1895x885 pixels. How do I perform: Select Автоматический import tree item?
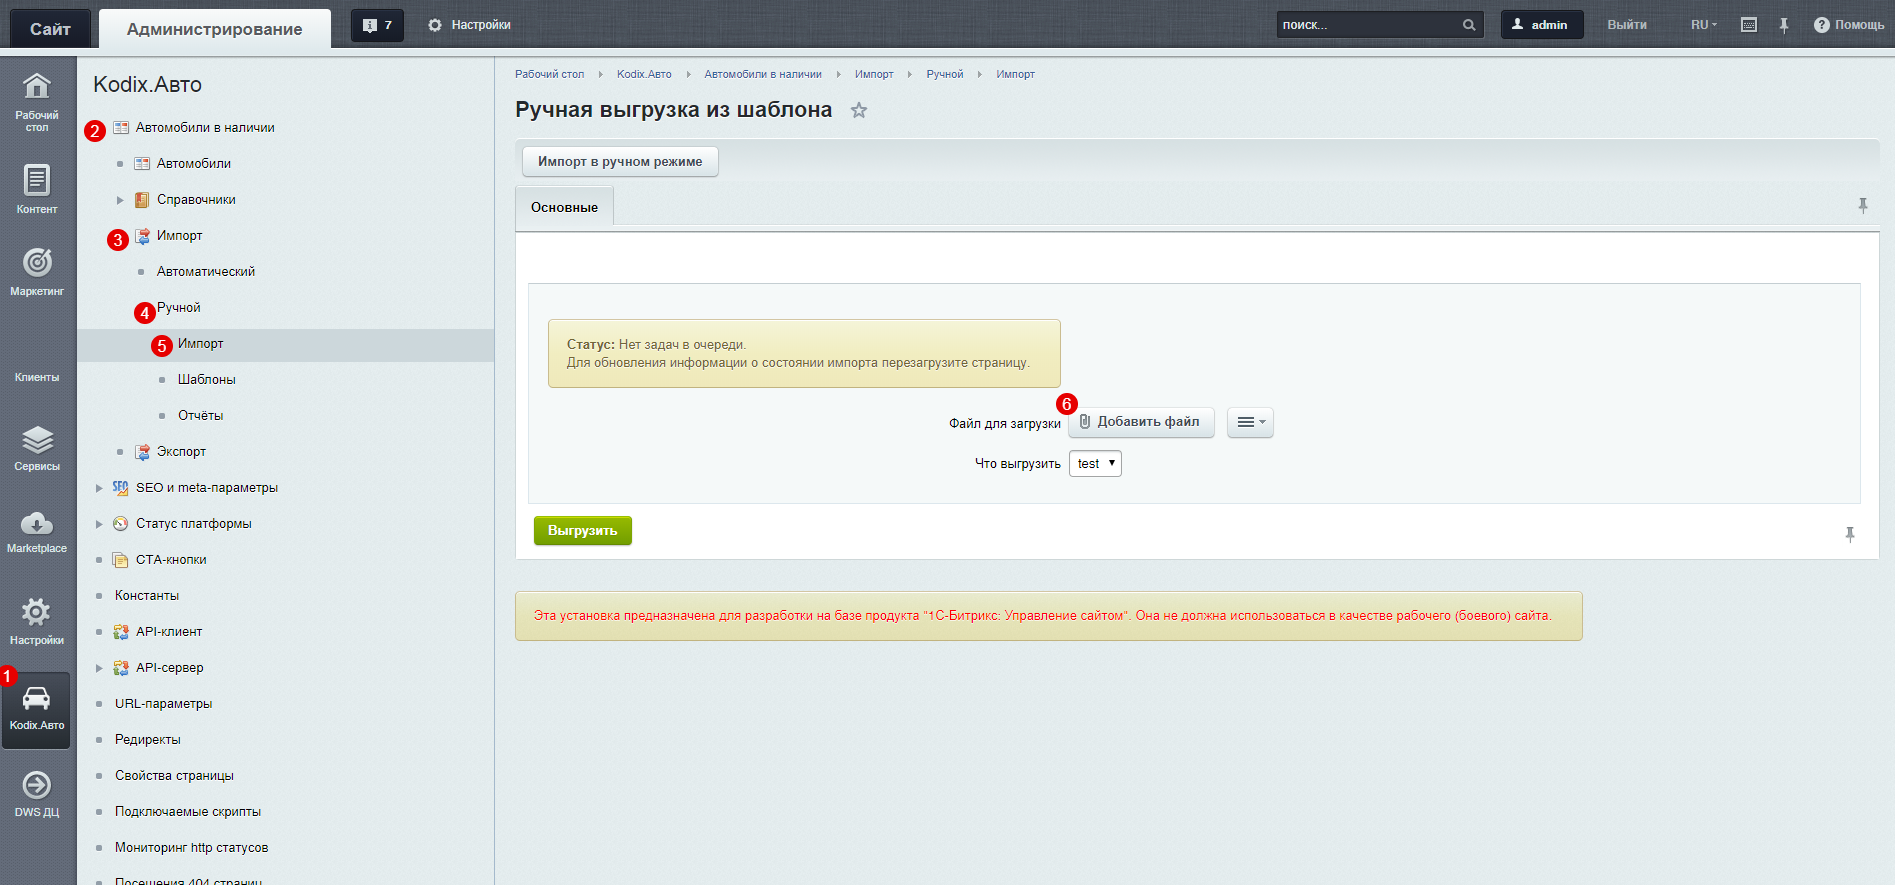click(x=206, y=272)
